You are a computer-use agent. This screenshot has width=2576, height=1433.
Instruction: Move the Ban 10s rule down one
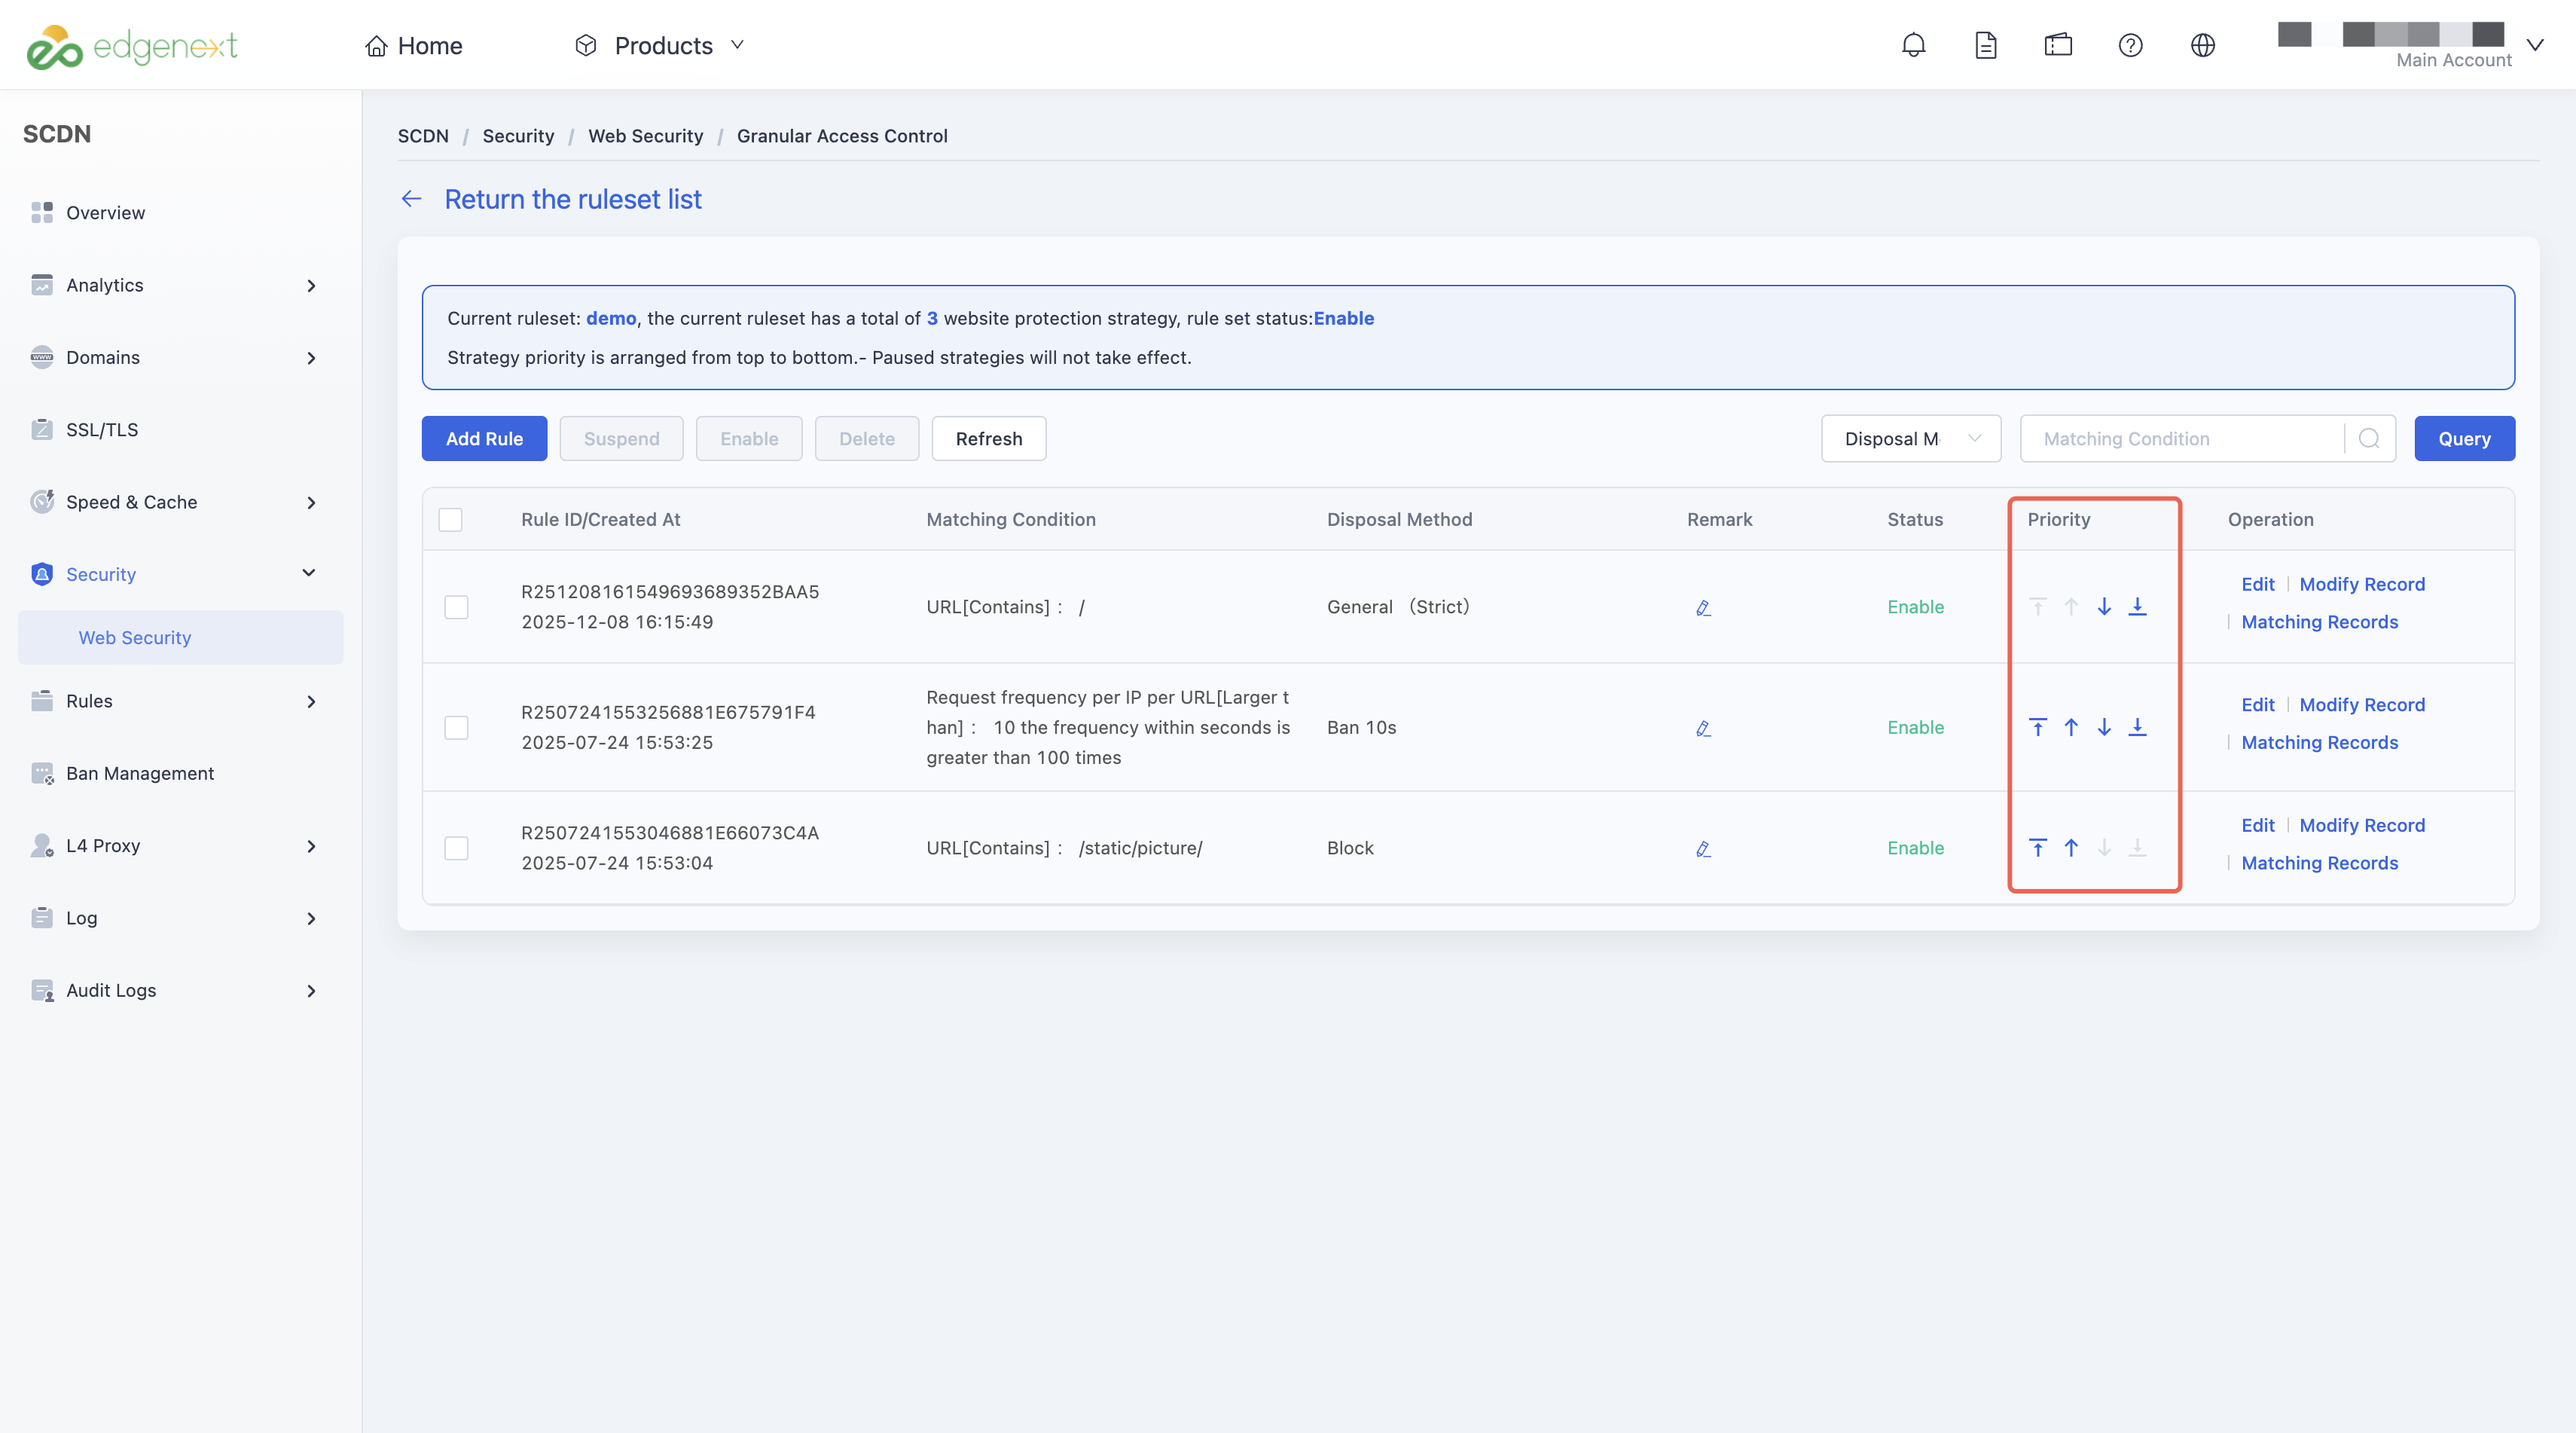pos(2104,727)
